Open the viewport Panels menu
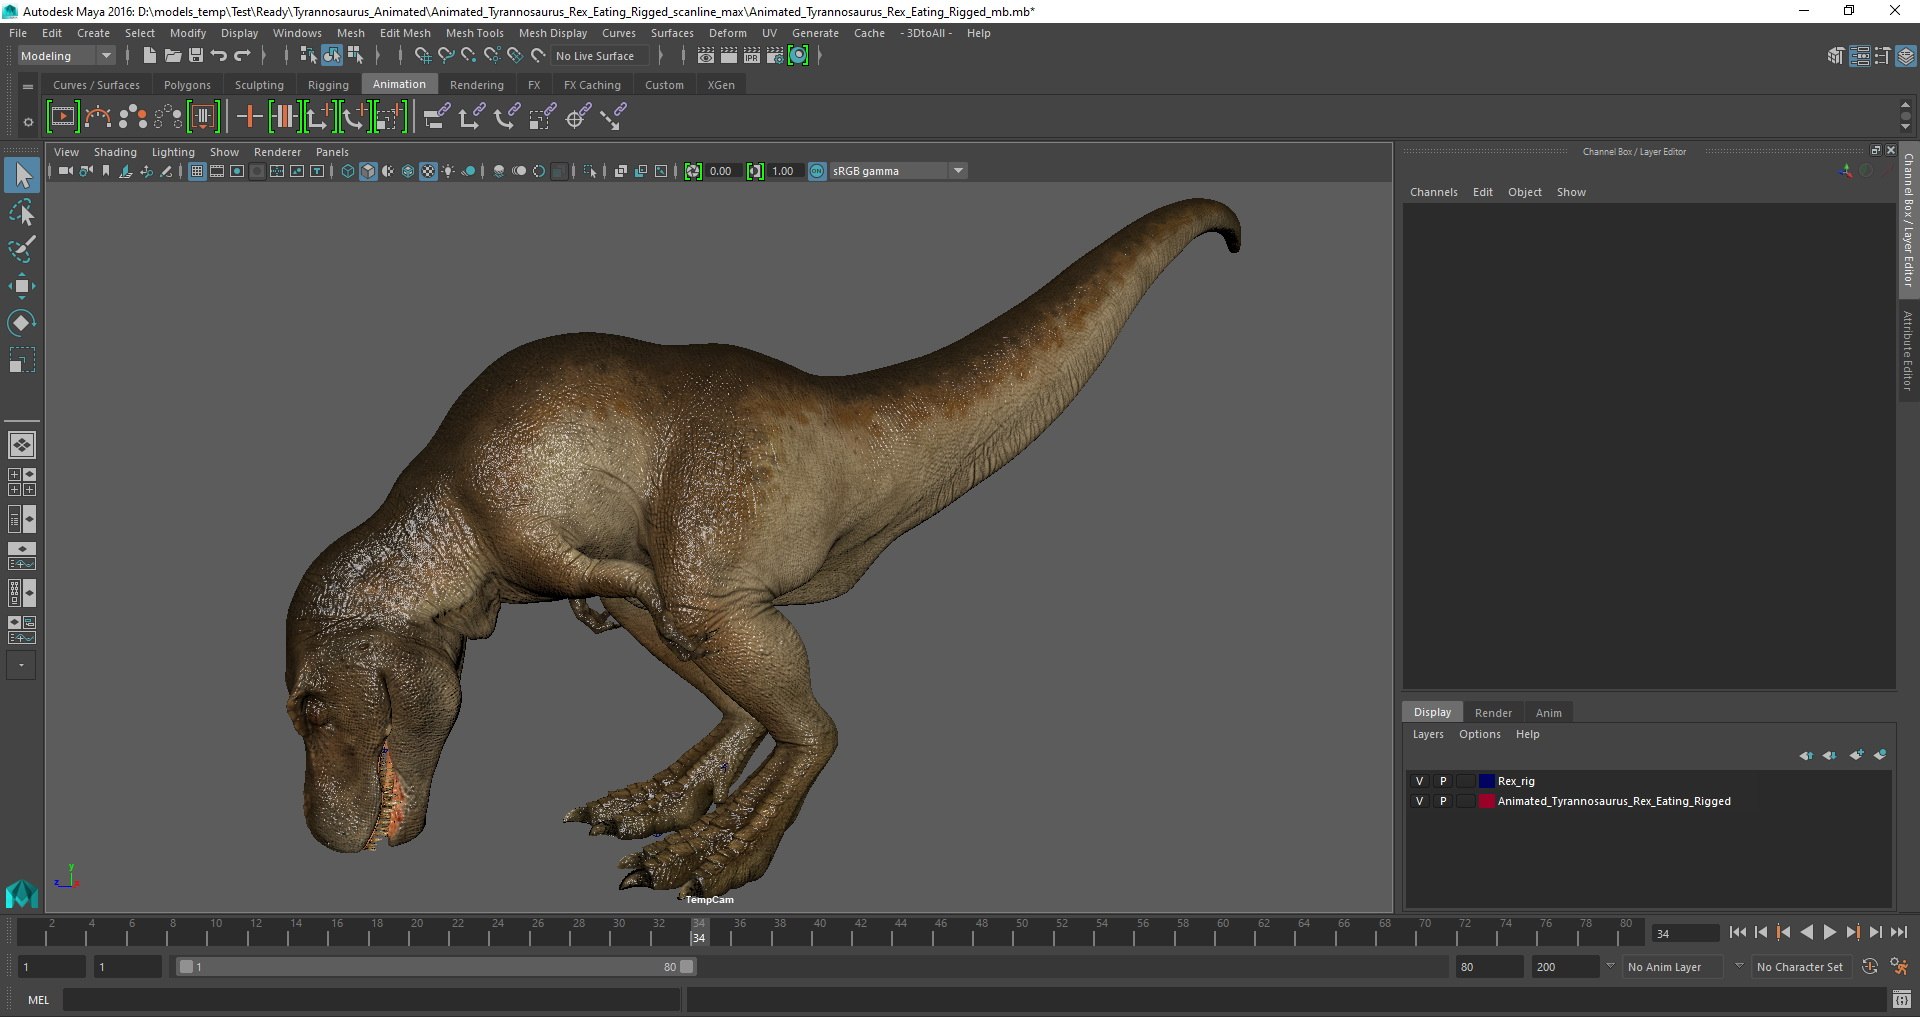The height and width of the screenshot is (1017, 1920). pyautogui.click(x=332, y=152)
